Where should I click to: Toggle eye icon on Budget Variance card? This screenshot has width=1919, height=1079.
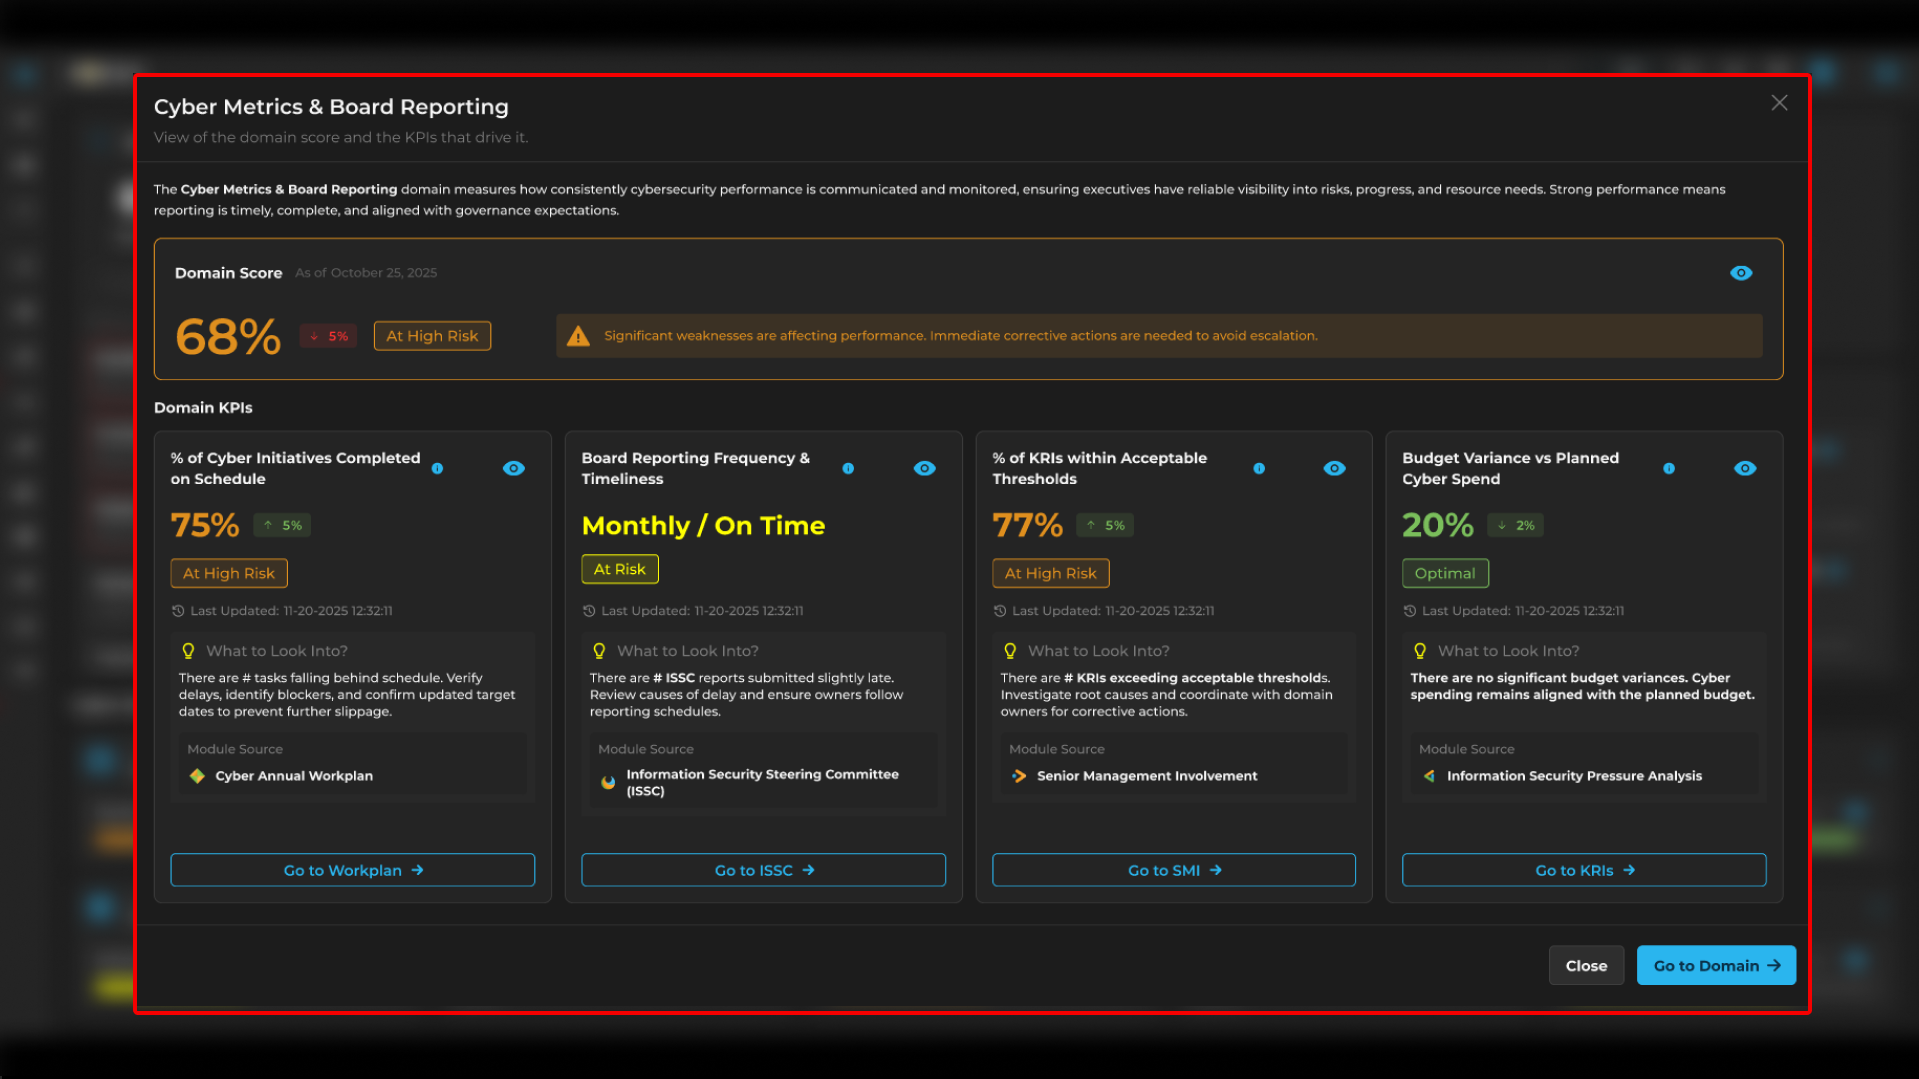[1745, 468]
